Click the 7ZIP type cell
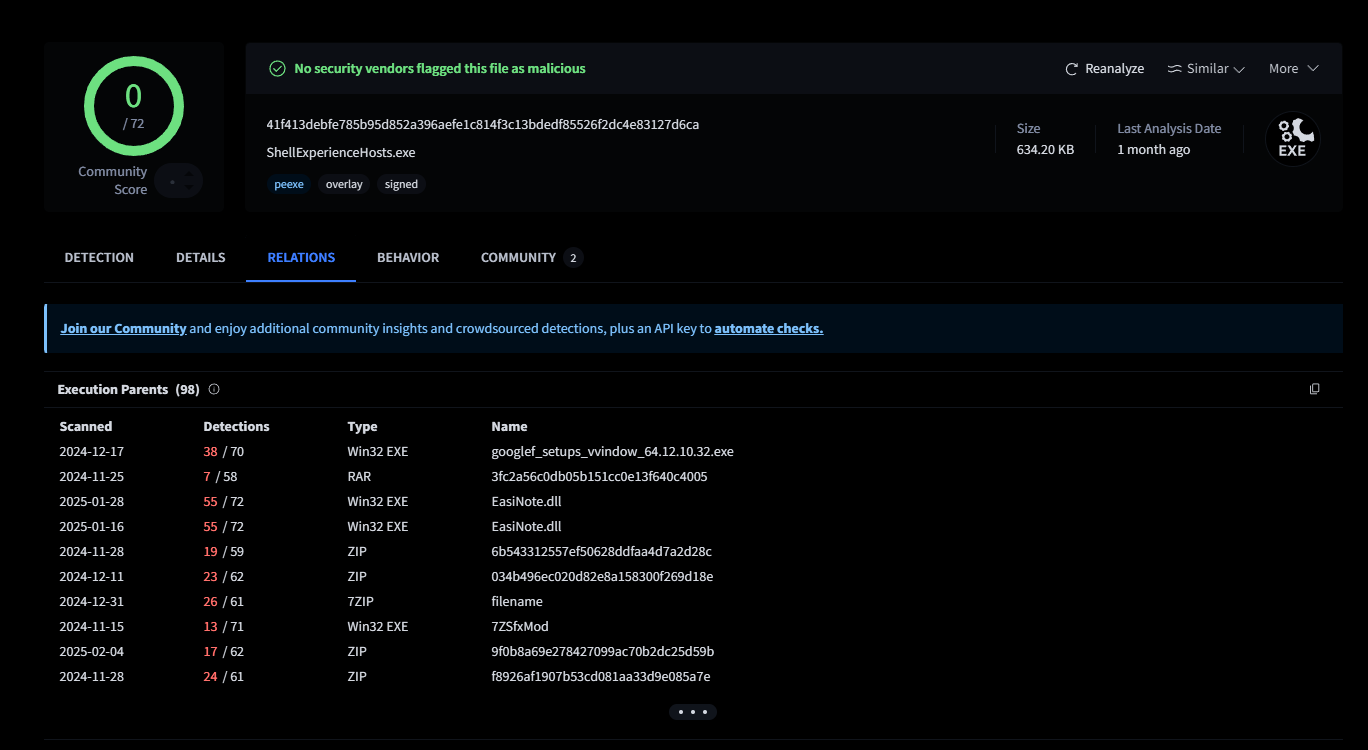The width and height of the screenshot is (1368, 750). [x=363, y=602]
